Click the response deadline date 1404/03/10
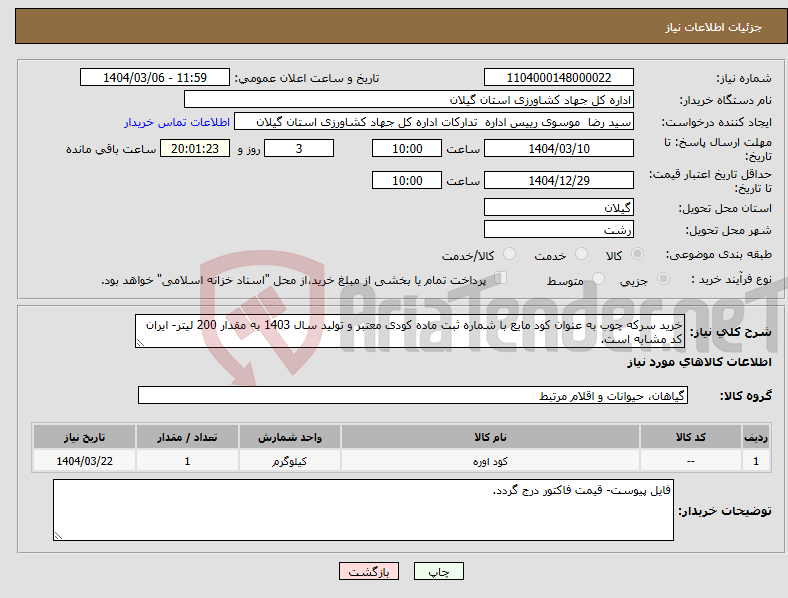Screen dimensions: 788x598 [559, 148]
